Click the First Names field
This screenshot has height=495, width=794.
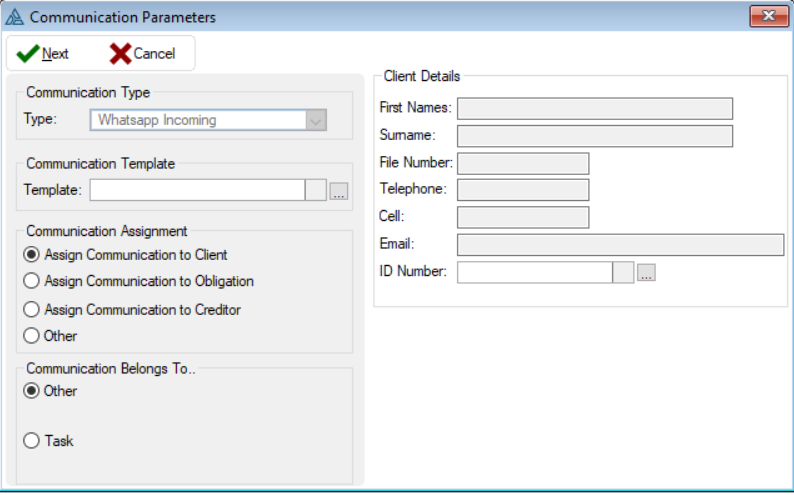coord(594,108)
